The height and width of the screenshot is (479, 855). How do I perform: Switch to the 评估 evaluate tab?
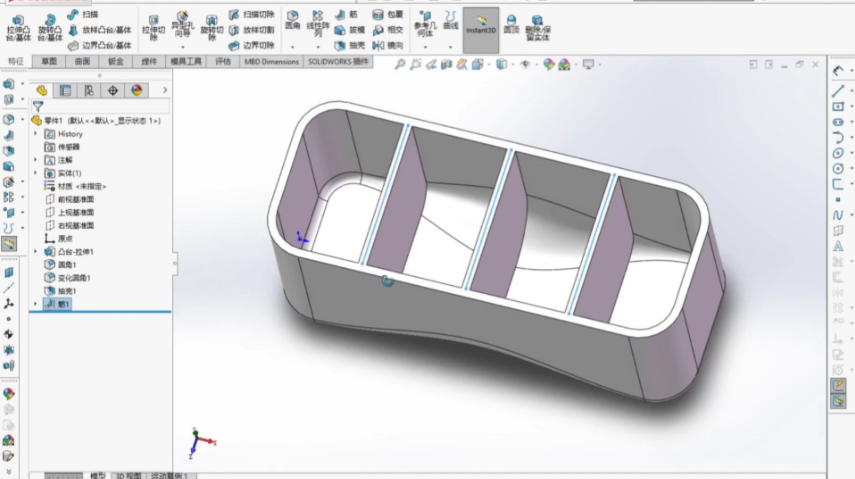click(223, 62)
